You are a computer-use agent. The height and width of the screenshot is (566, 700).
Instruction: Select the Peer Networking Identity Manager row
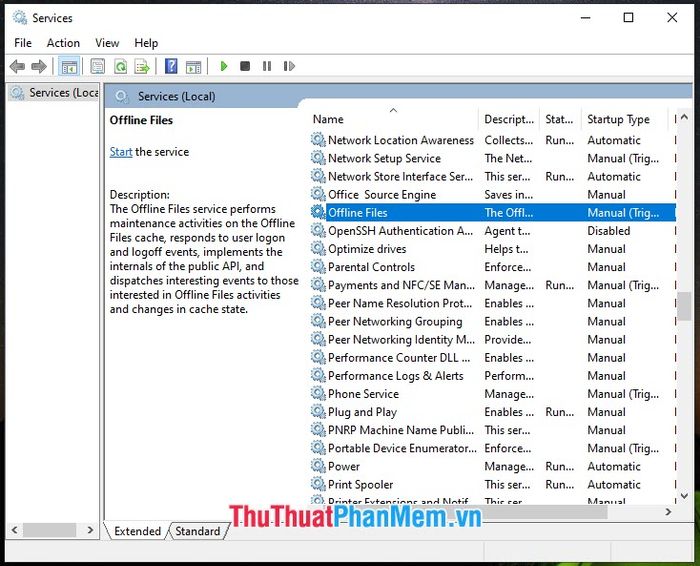pyautogui.click(x=493, y=340)
